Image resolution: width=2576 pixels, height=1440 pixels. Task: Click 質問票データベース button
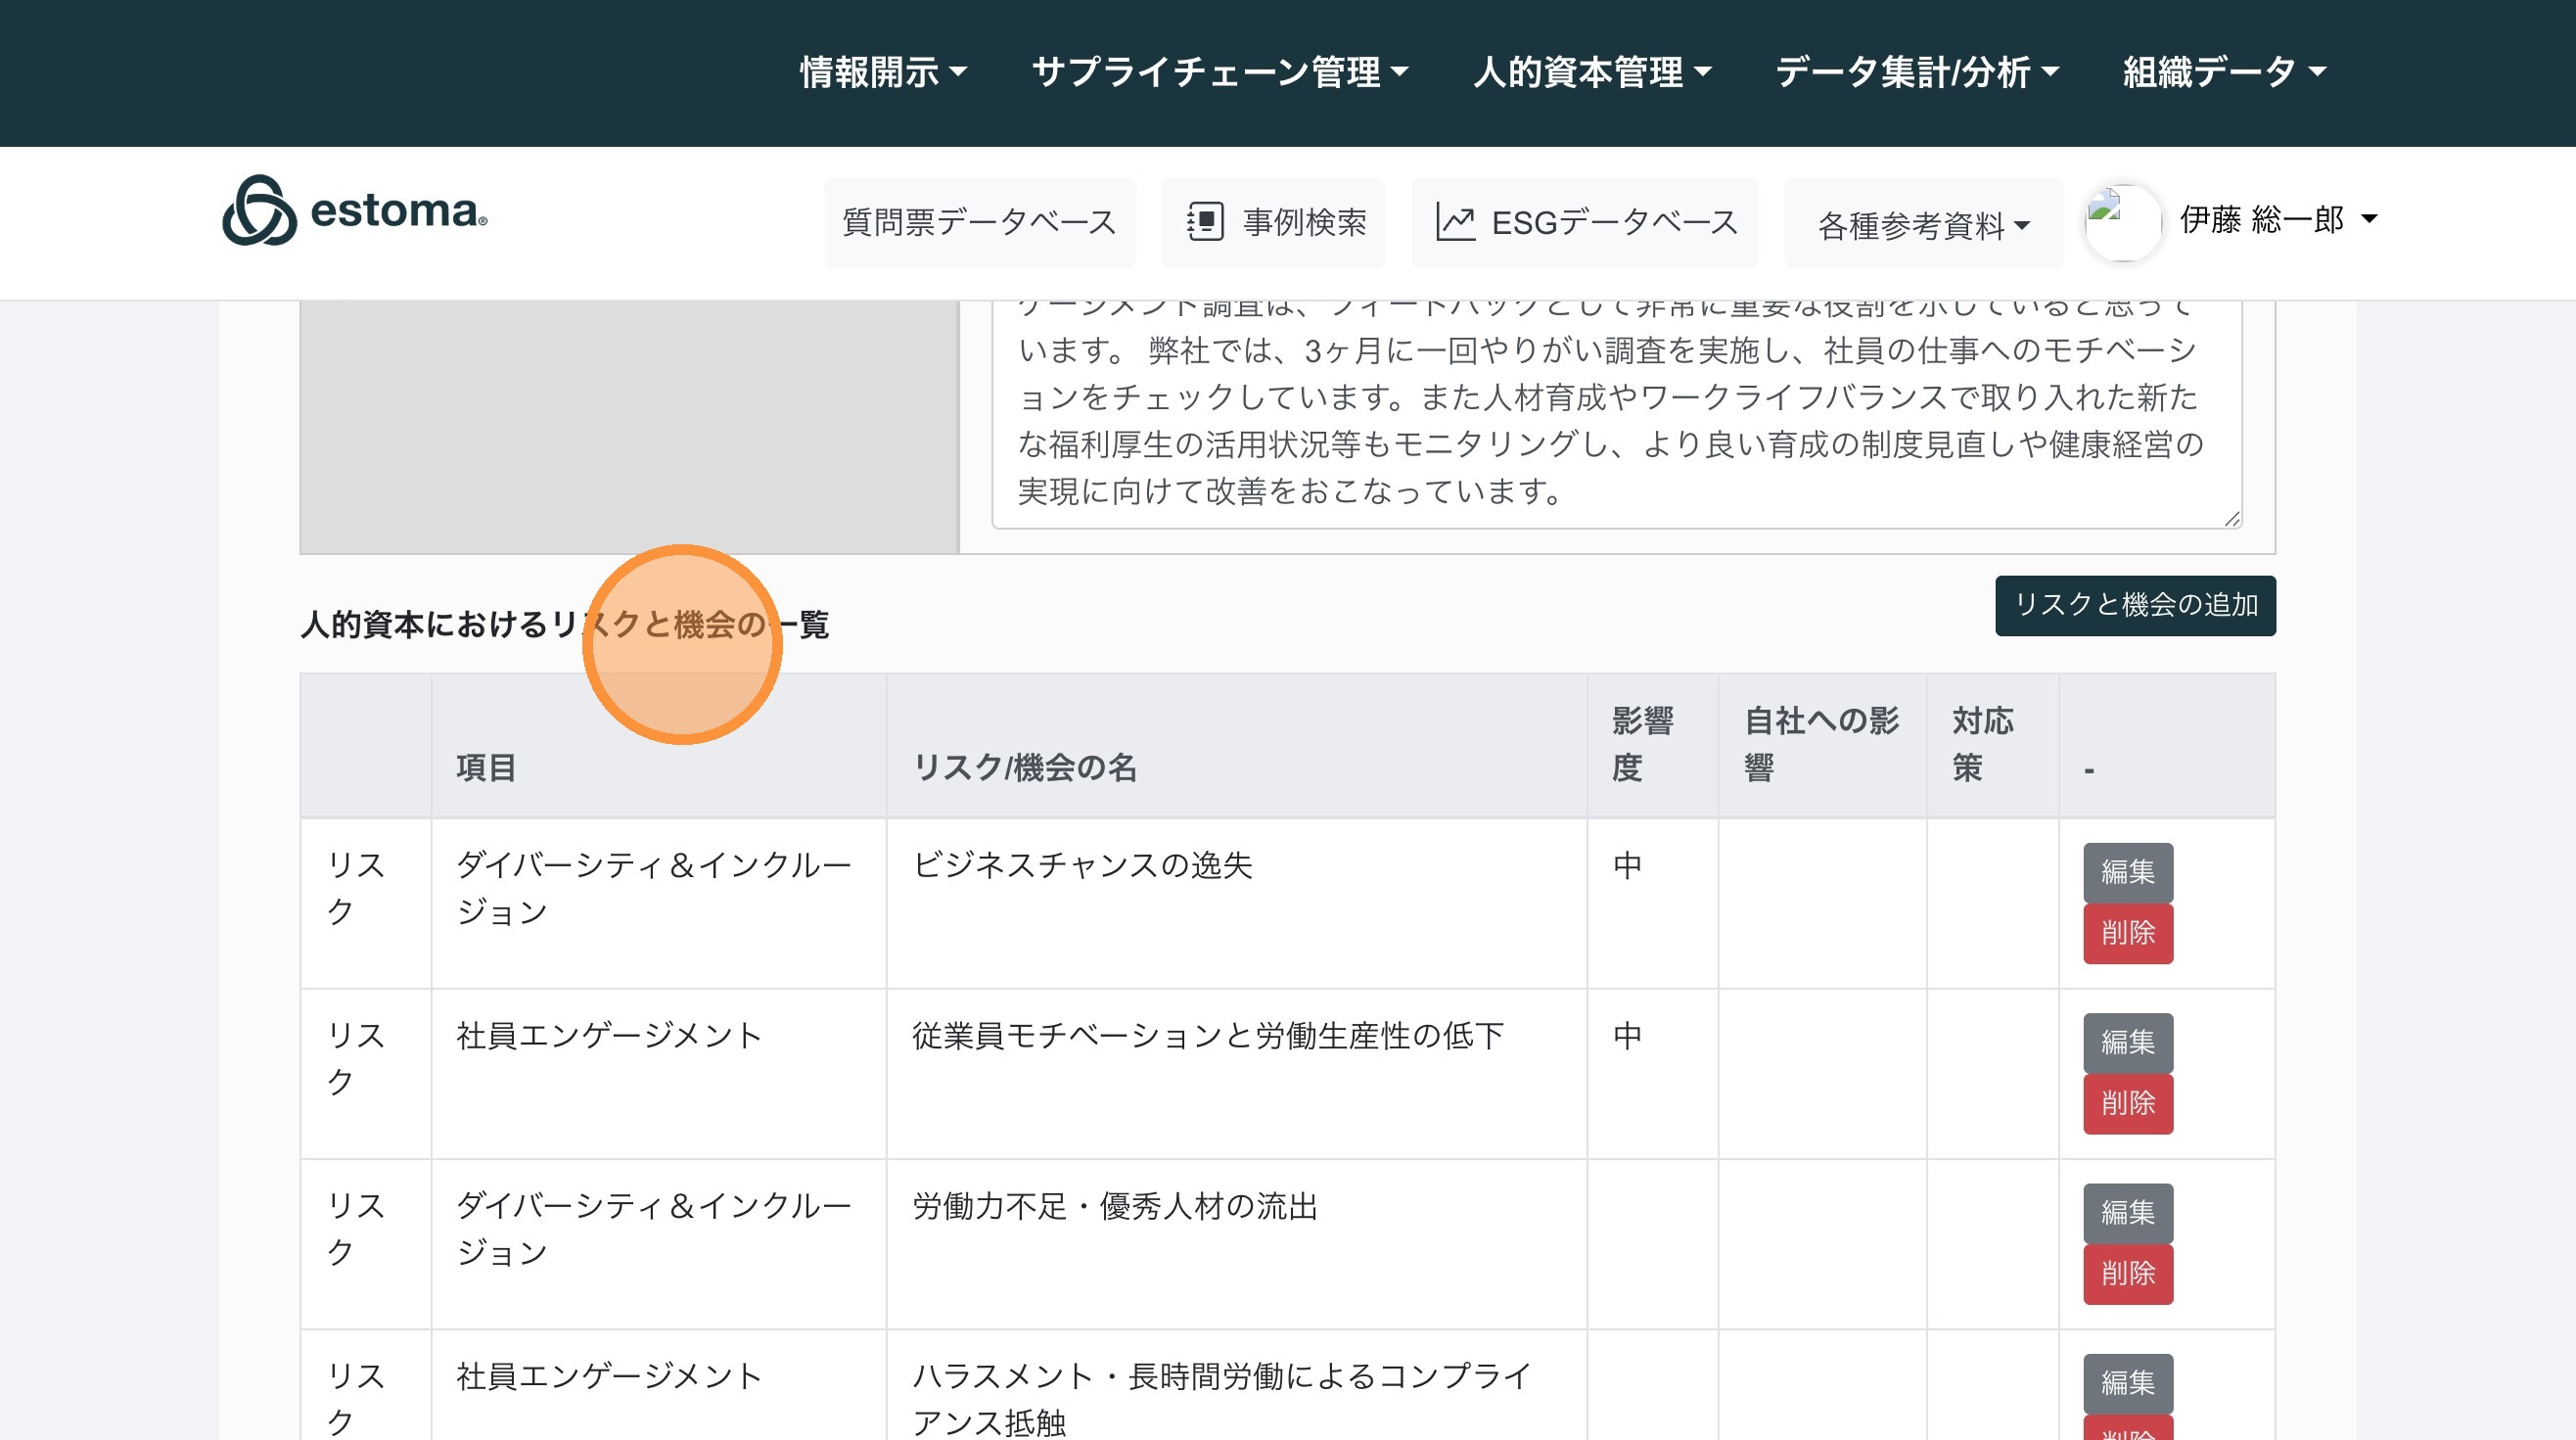tap(979, 222)
